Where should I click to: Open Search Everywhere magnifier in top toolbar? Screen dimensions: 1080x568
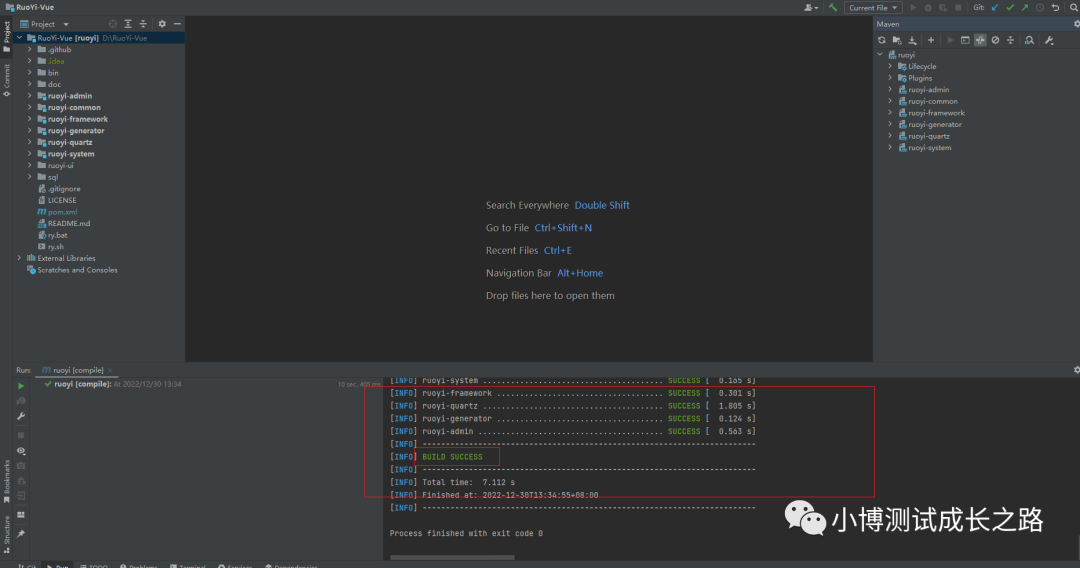[x=1074, y=8]
